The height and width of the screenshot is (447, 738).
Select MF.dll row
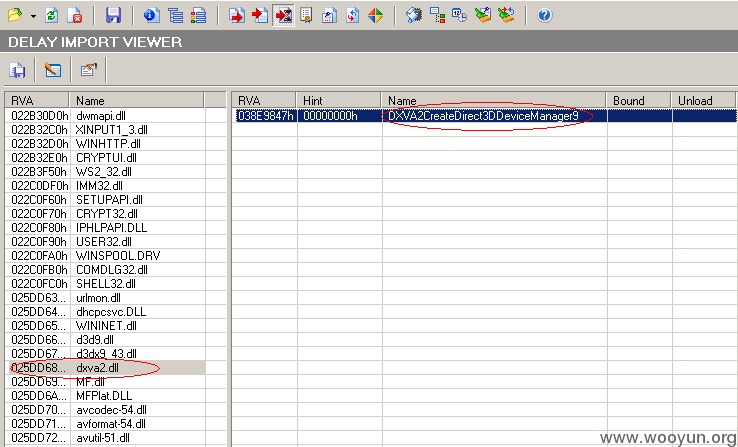pos(105,382)
